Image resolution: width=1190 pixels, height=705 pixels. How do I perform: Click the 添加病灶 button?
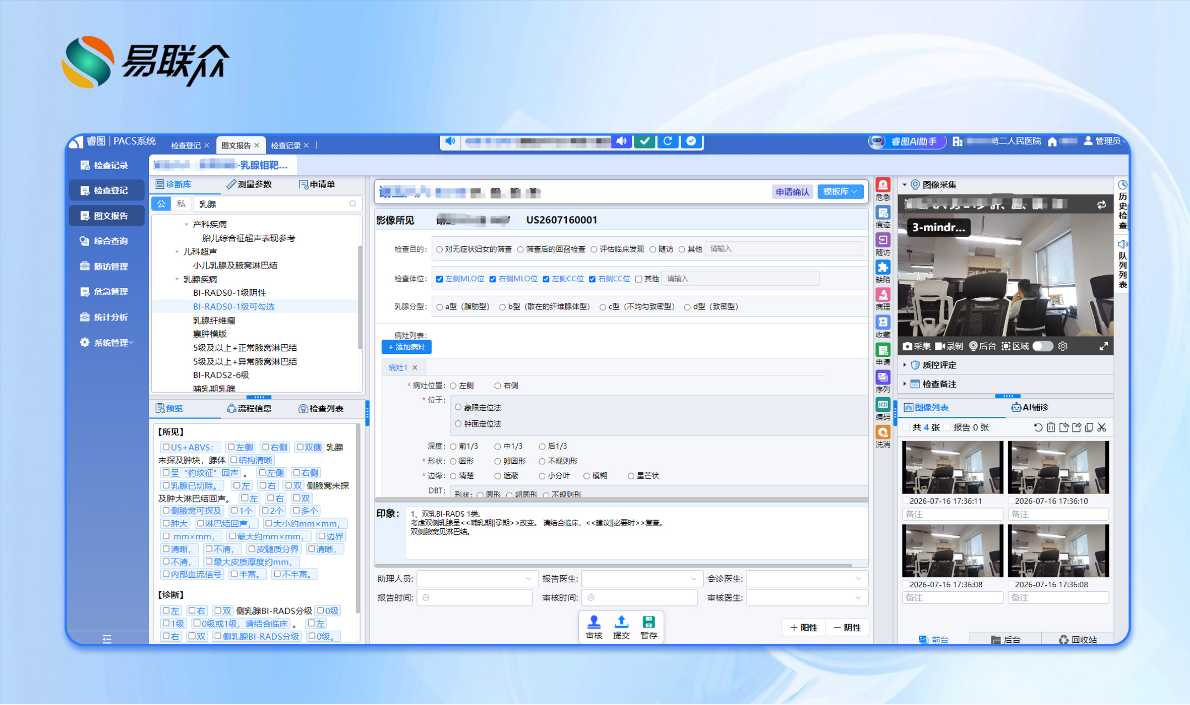(x=407, y=347)
